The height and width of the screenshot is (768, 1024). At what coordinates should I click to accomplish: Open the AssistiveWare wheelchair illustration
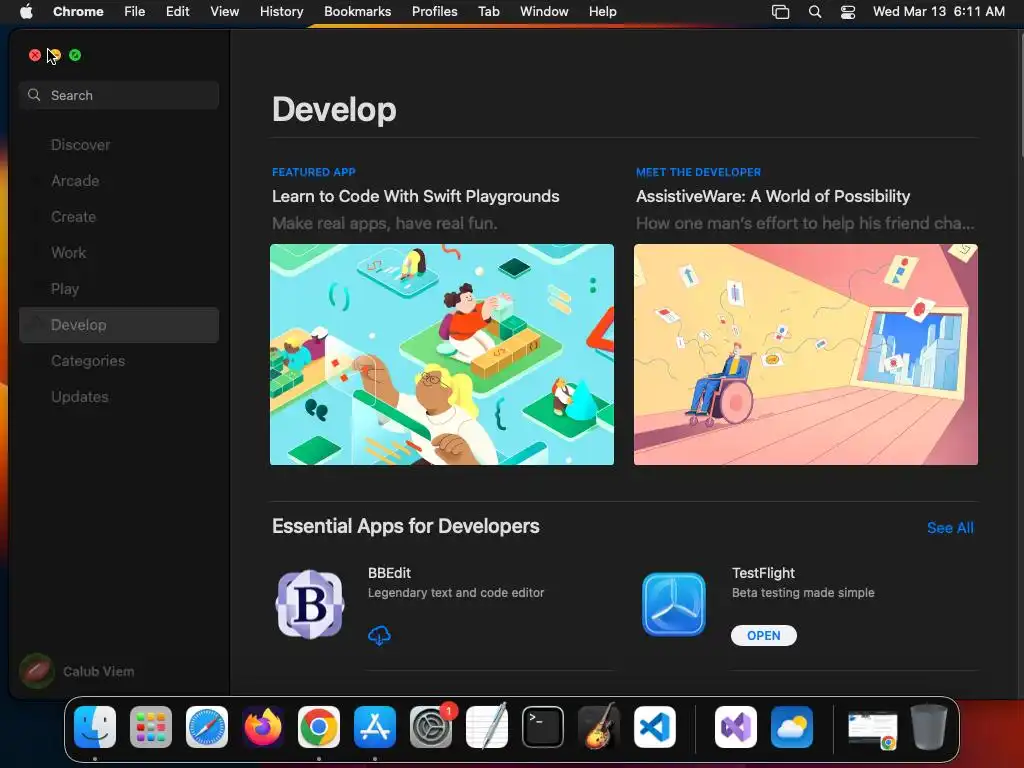coord(805,355)
